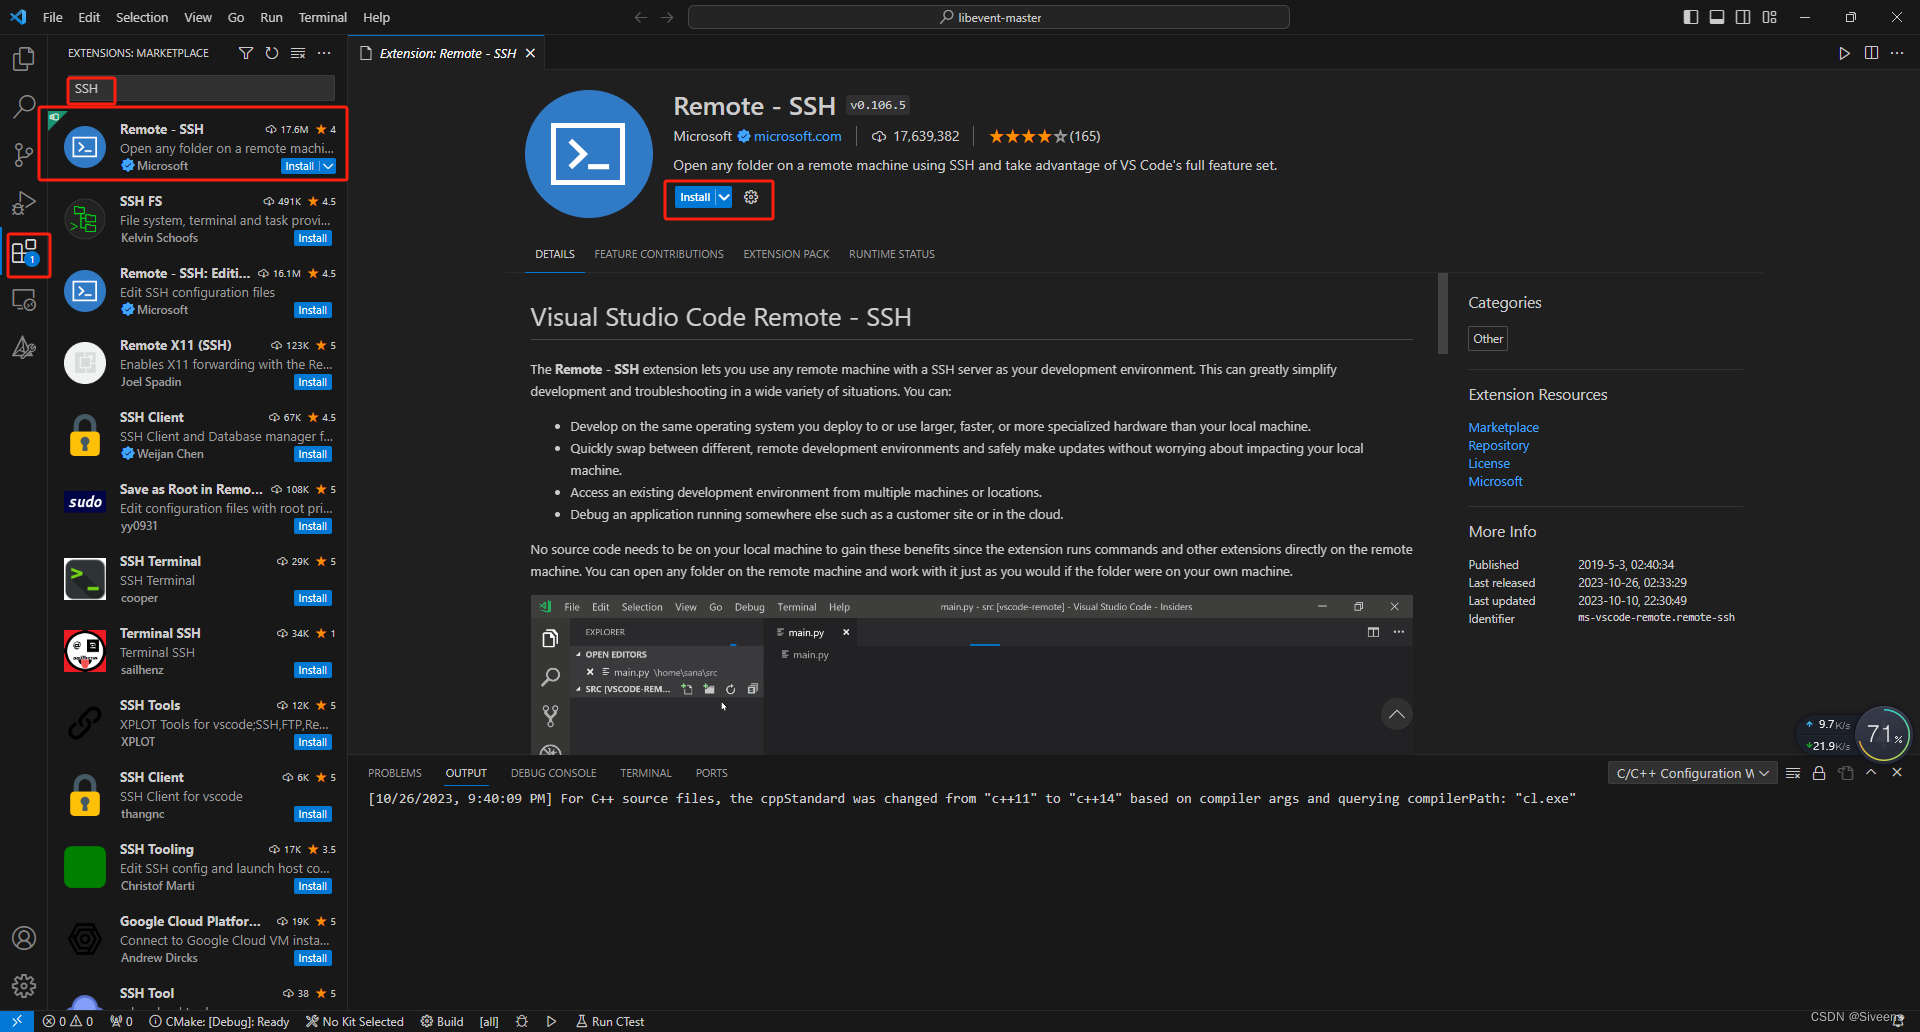
Task: Toggle primary side bar visibility
Action: (x=1691, y=17)
